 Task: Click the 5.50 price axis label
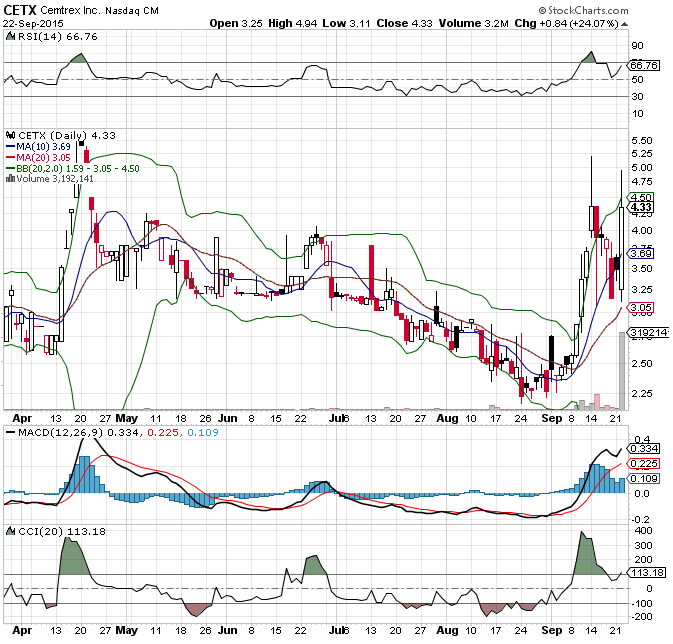click(642, 141)
